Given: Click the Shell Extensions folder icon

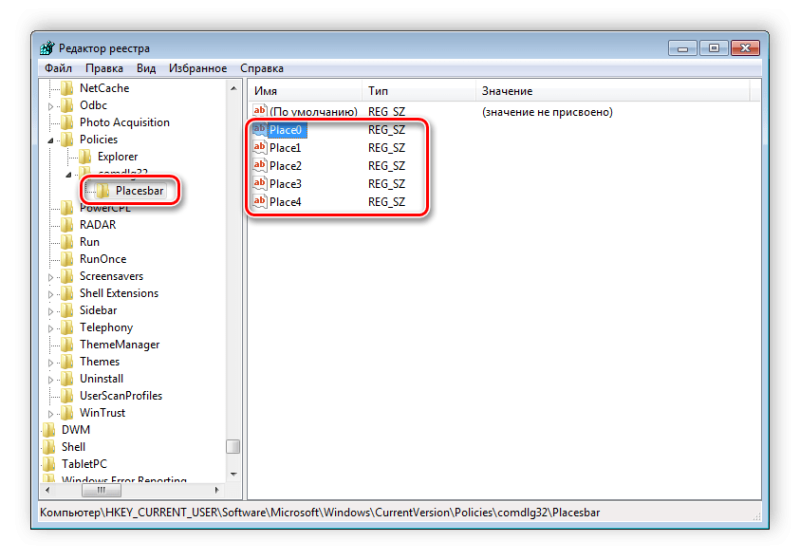Looking at the screenshot, I should [67, 293].
